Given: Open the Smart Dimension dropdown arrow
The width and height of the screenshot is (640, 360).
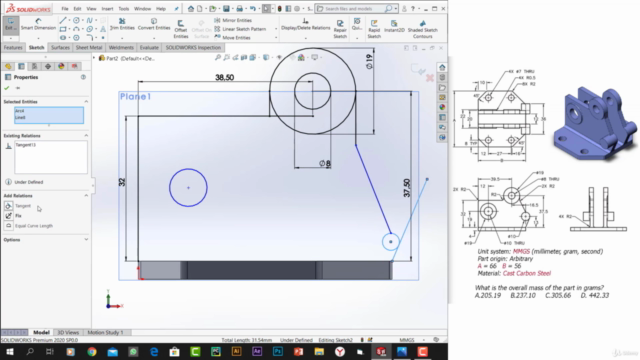Looking at the screenshot, I should click(38, 38).
